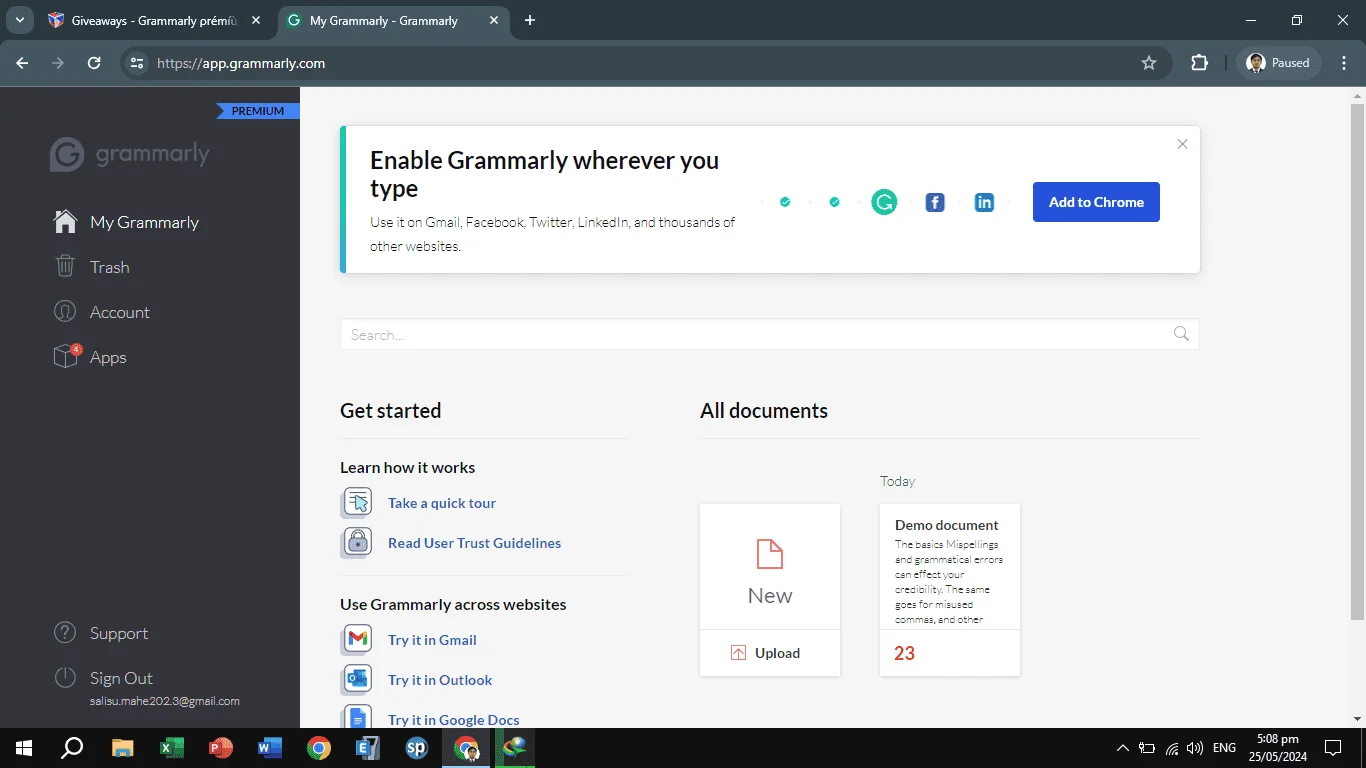This screenshot has width=1366, height=768.
Task: Click the Upload arrow icon
Action: click(738, 653)
